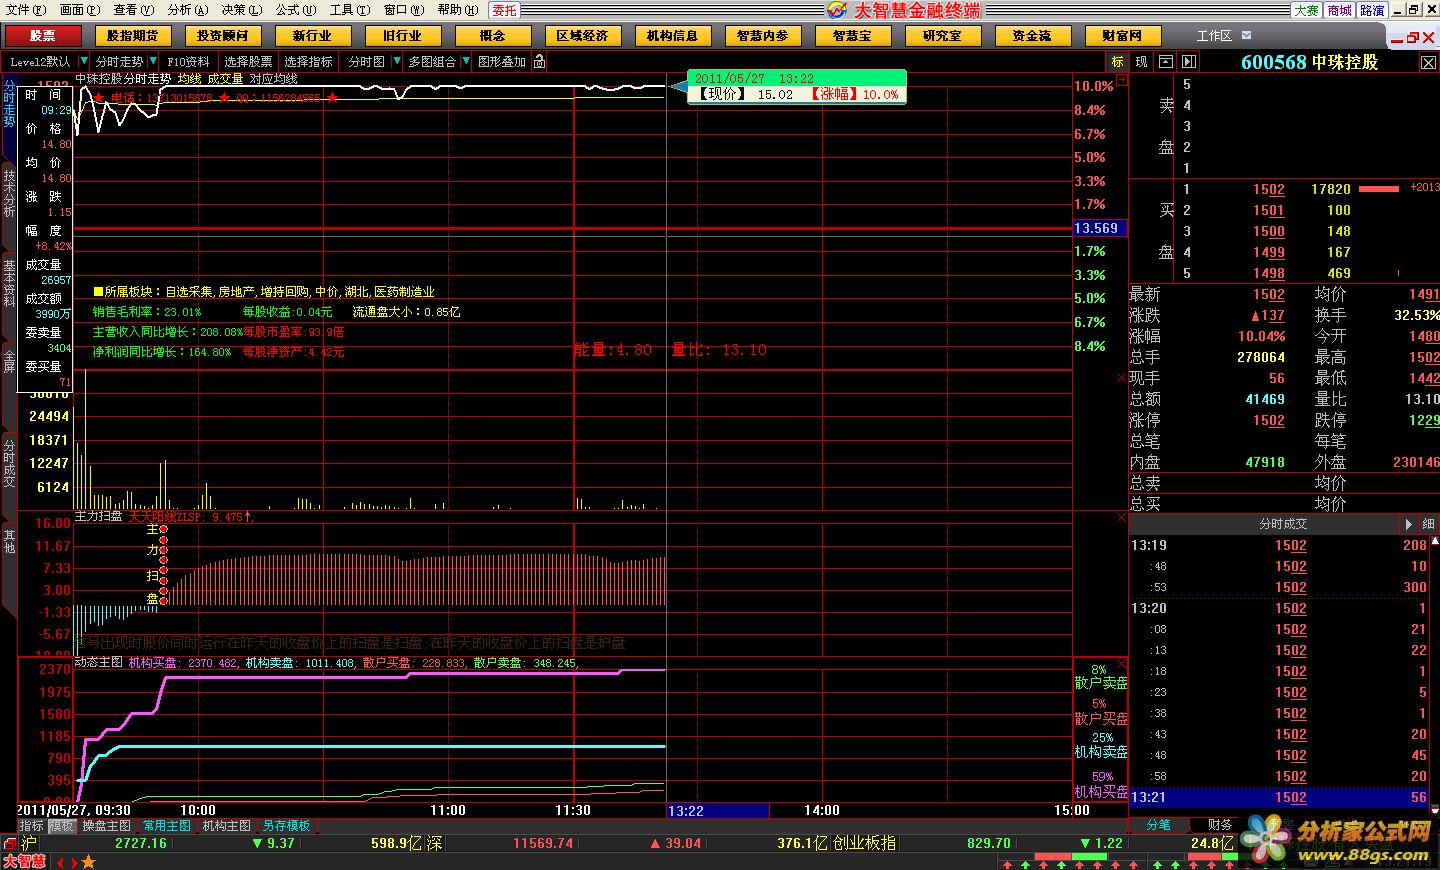Click the red restore icon in inner window
The image size is (1440, 870).
1413,37
